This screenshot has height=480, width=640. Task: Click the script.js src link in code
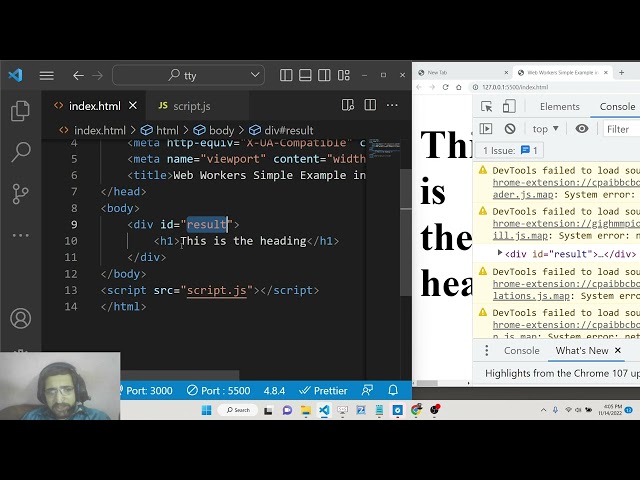pos(217,290)
